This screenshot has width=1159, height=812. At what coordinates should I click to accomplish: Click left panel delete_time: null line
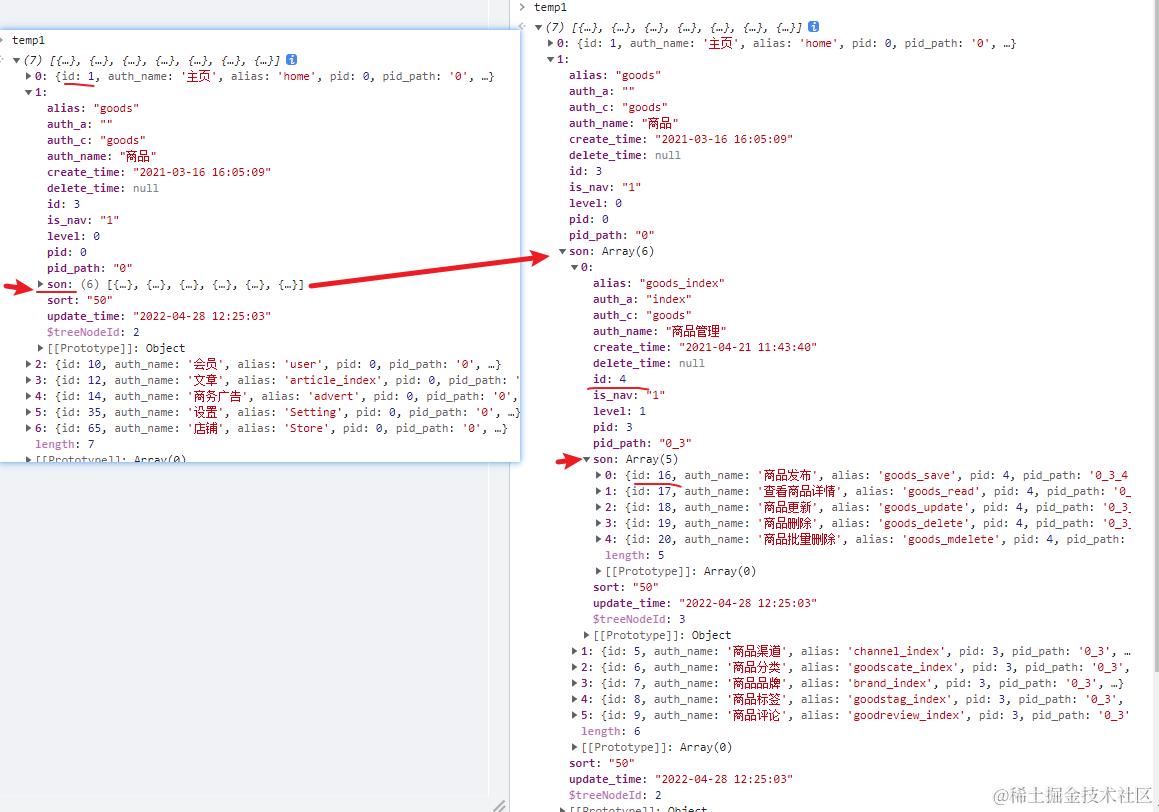point(103,188)
